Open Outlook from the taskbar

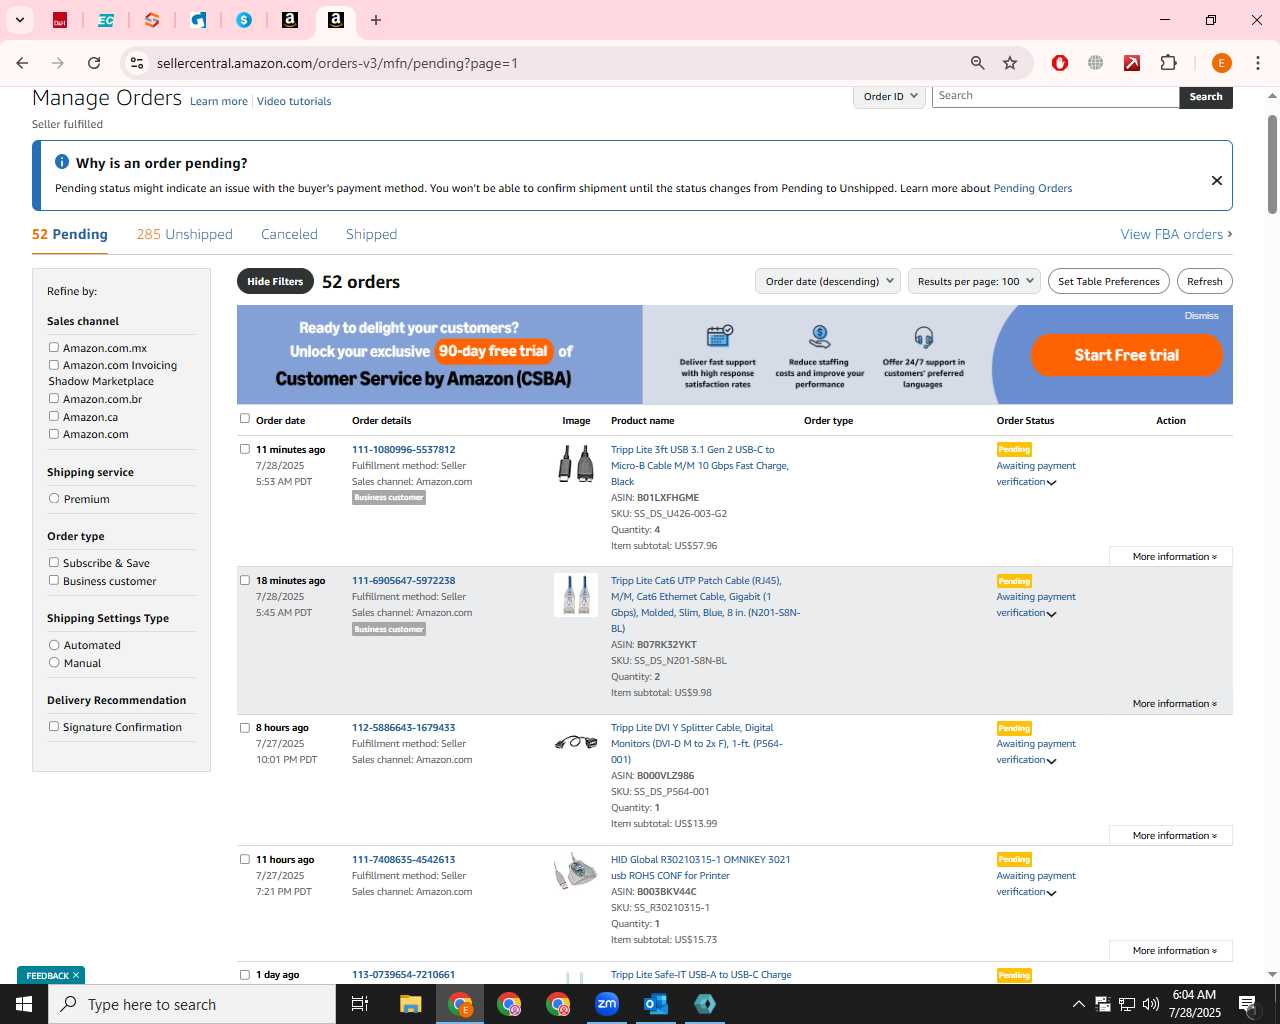click(656, 1004)
